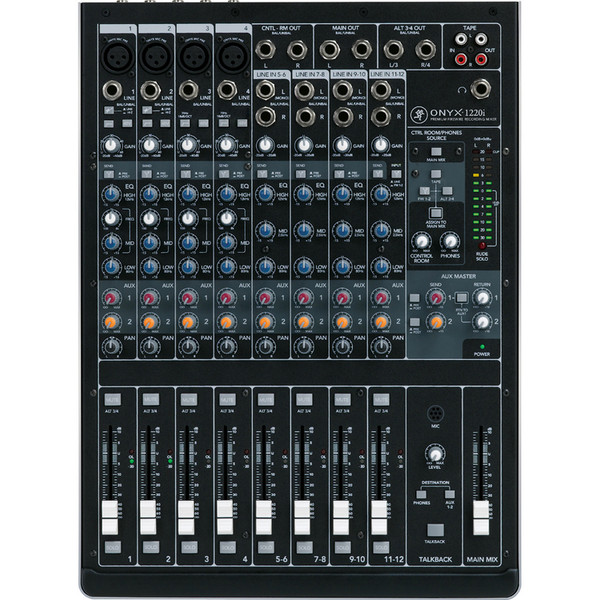Click the channel 2 LINE input jack
This screenshot has height=600, width=600.
pos(150,91)
